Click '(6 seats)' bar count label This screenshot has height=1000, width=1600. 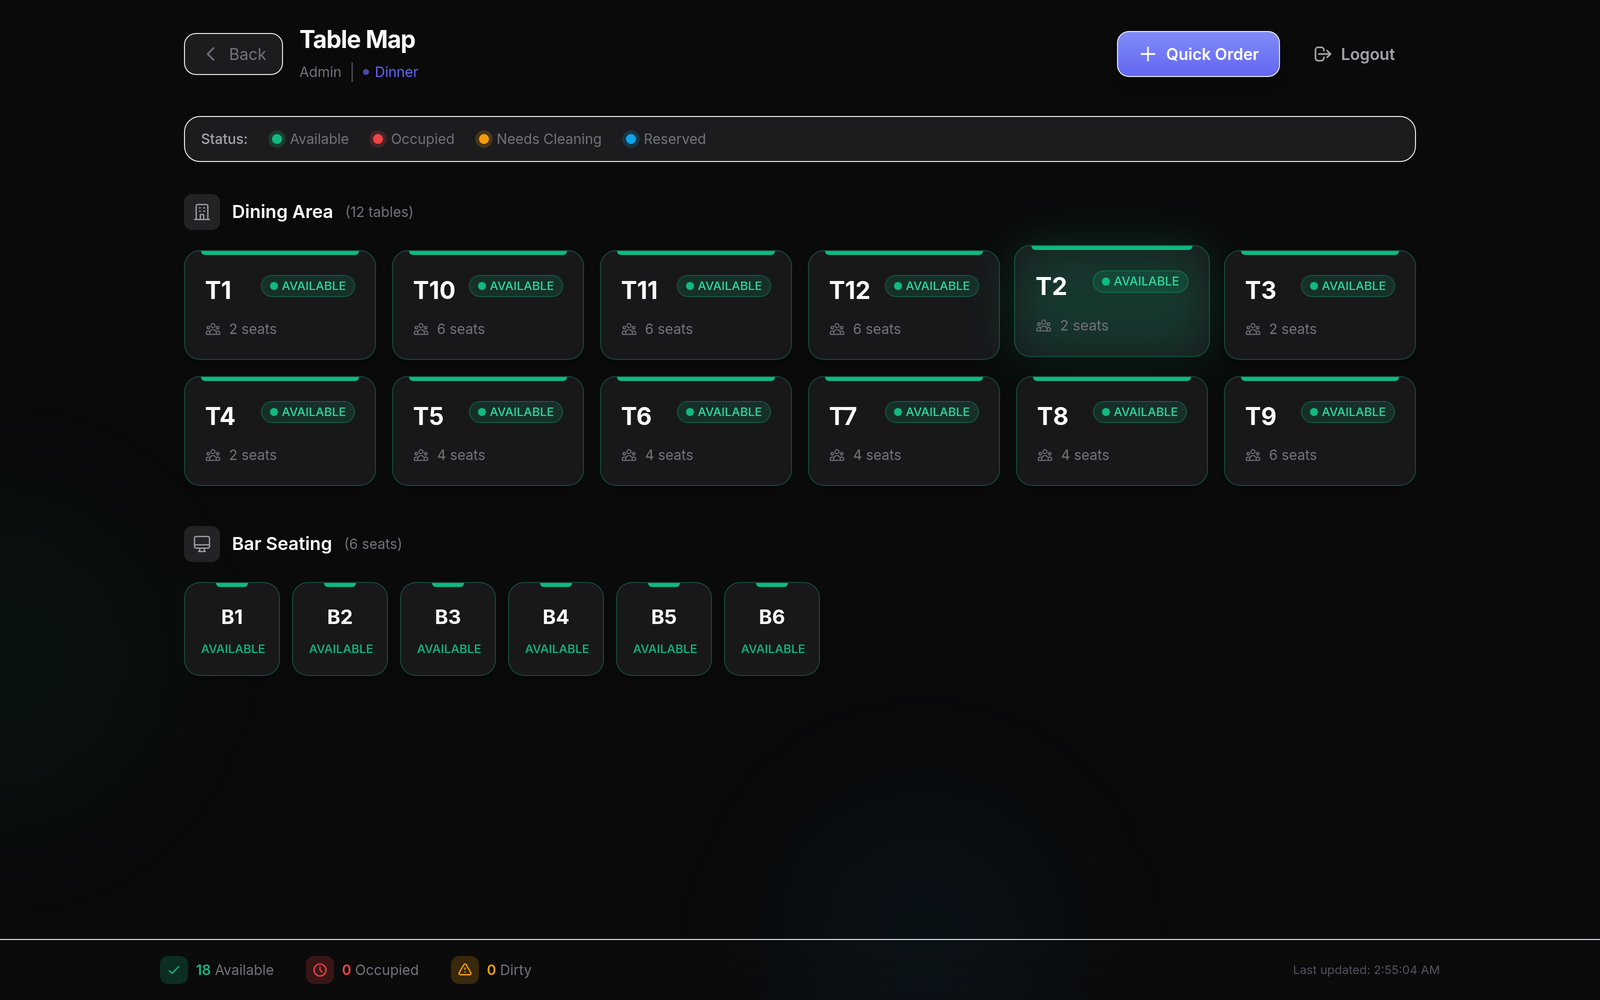(x=373, y=544)
